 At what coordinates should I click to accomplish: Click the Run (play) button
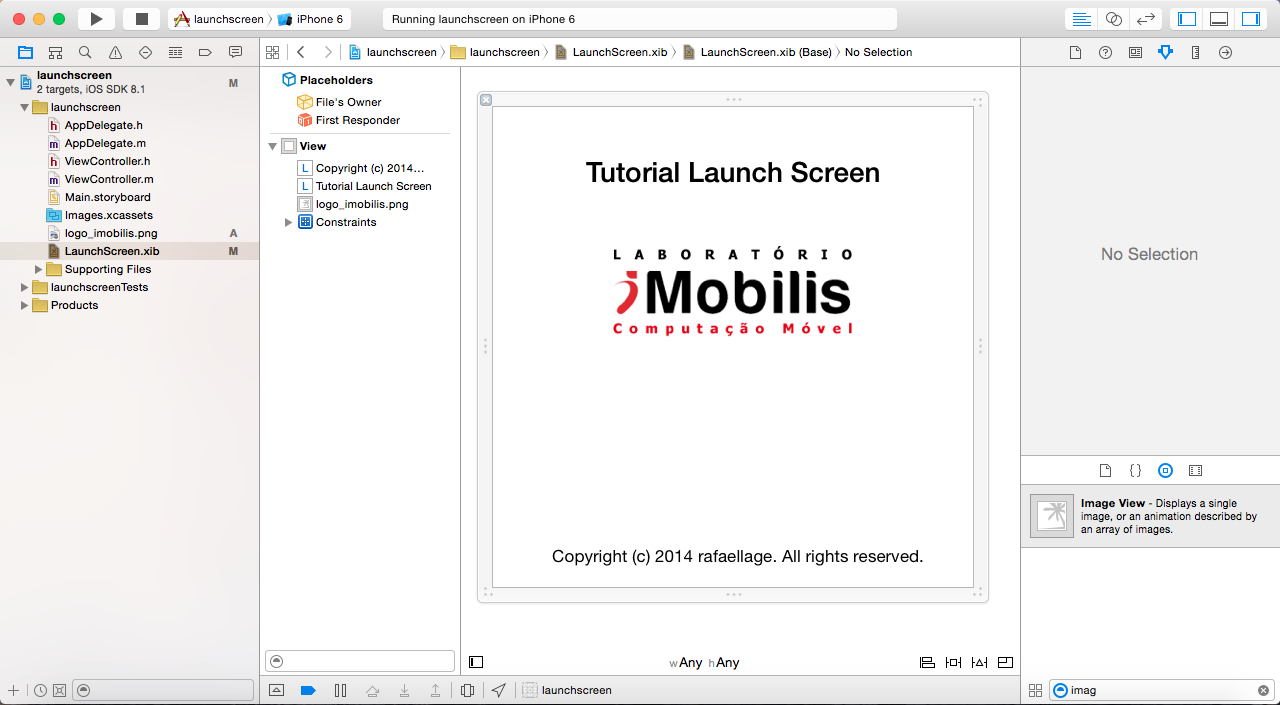(x=96, y=19)
